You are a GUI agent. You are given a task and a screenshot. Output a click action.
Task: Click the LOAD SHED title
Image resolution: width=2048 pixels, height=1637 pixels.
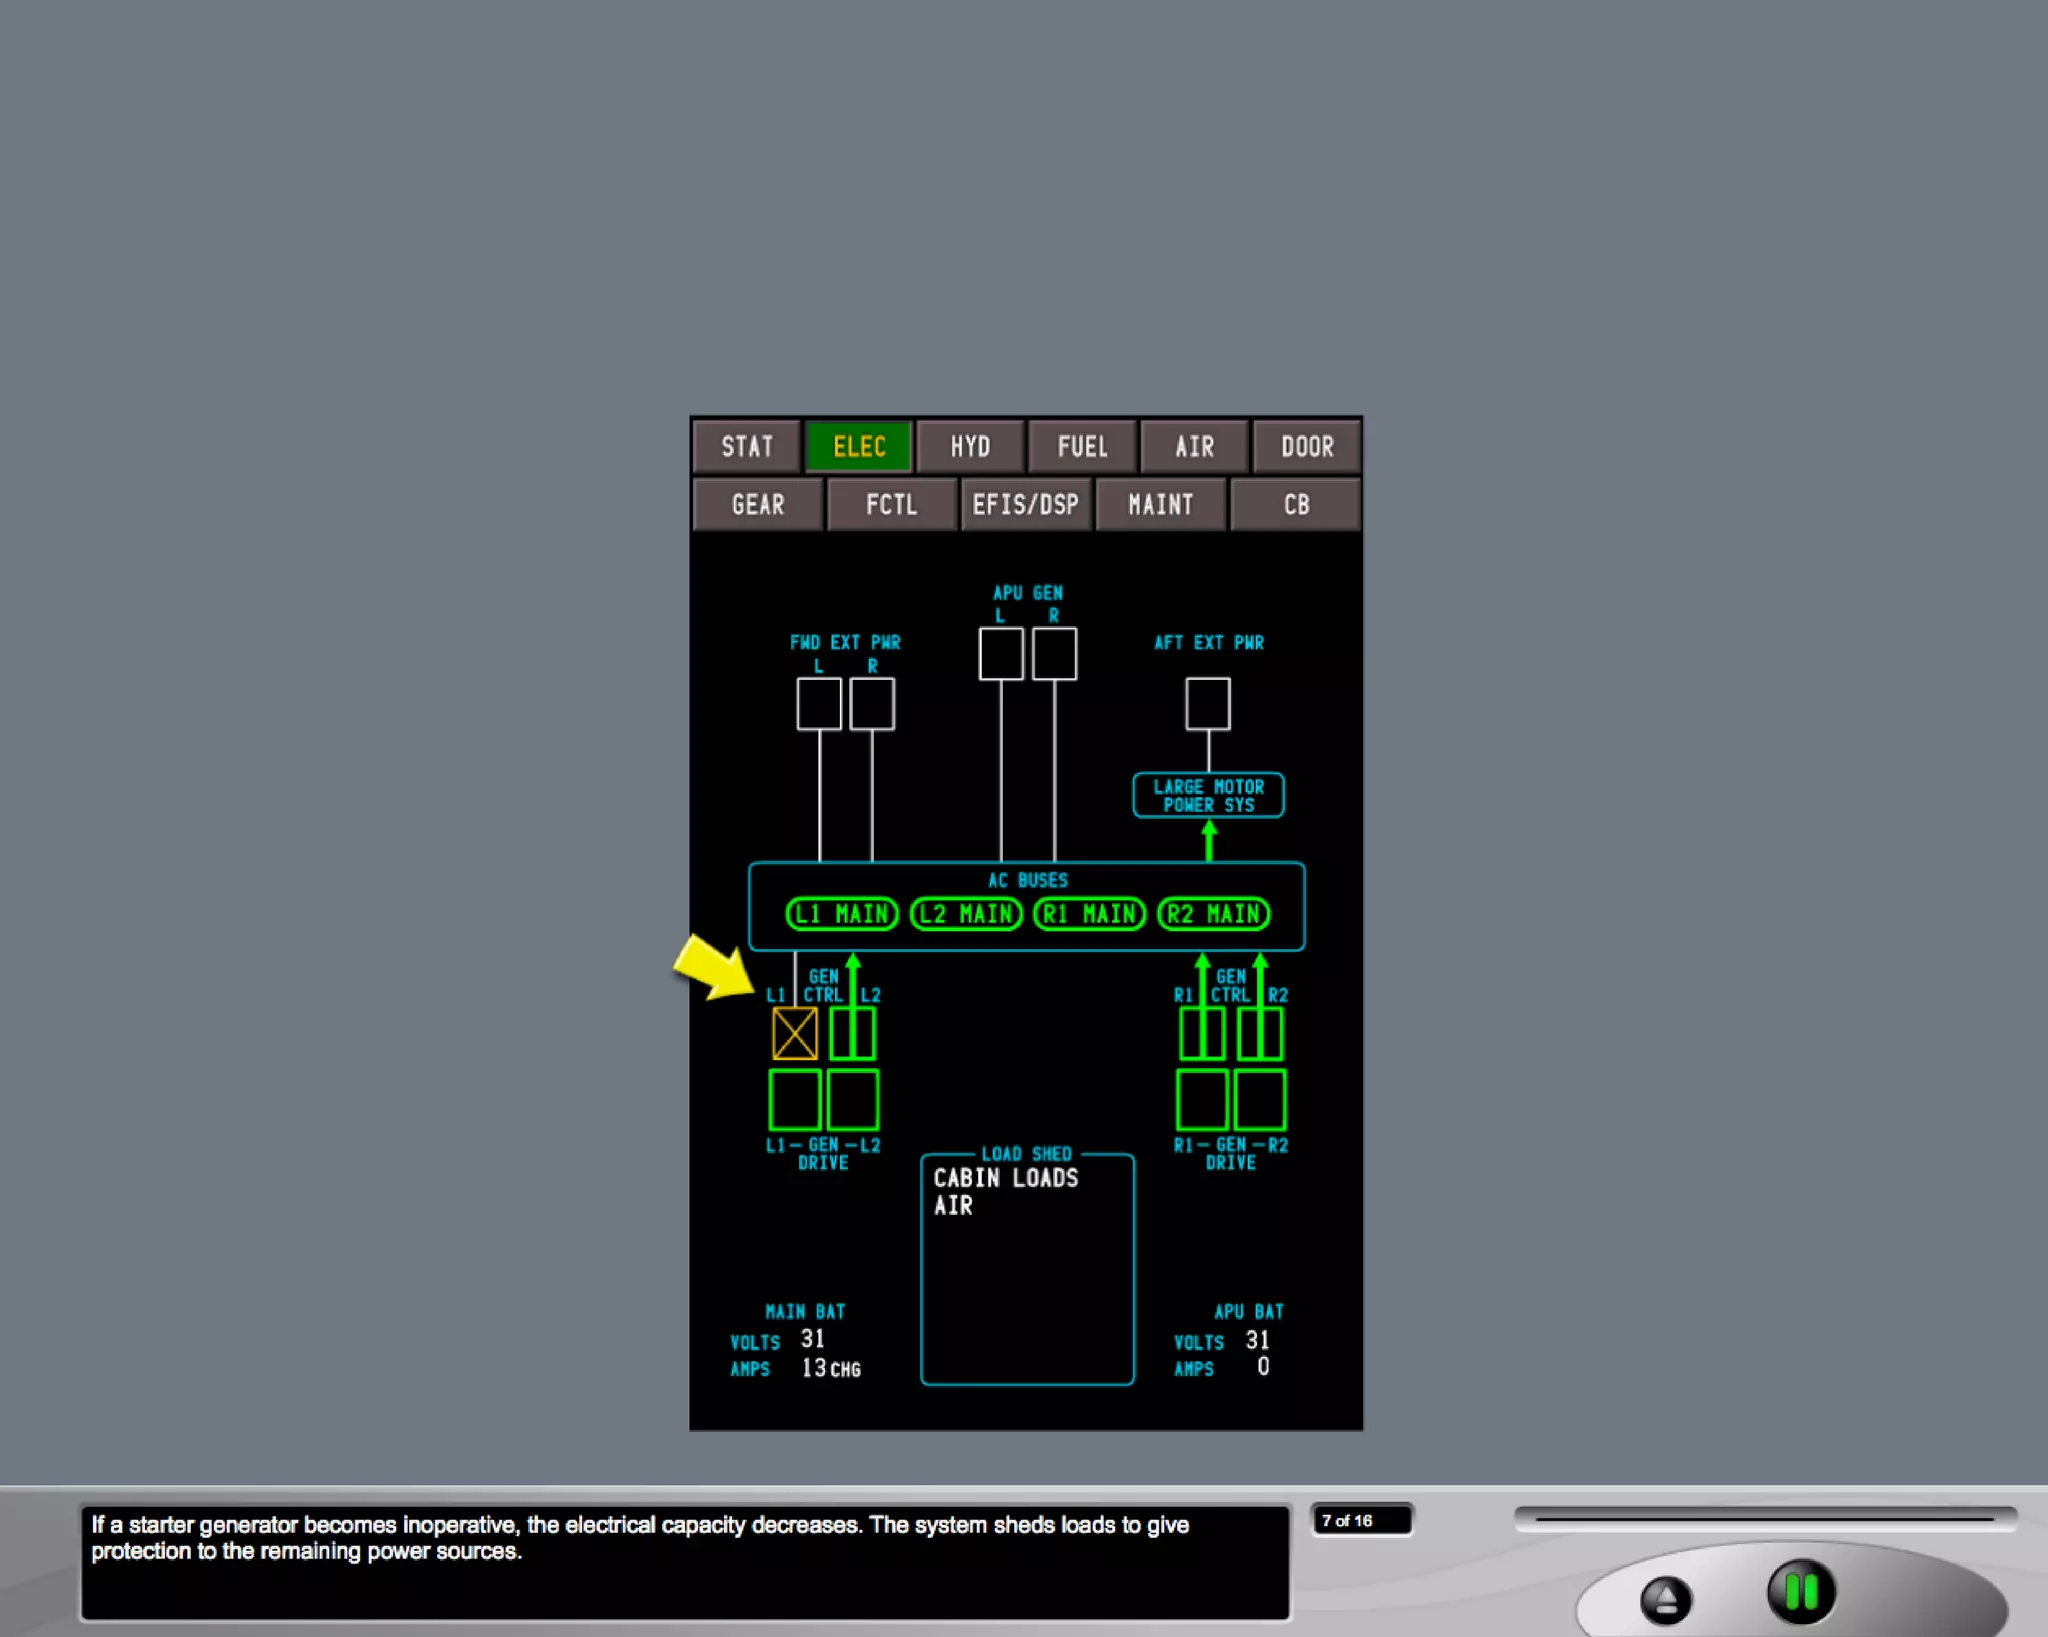coord(1027,1153)
